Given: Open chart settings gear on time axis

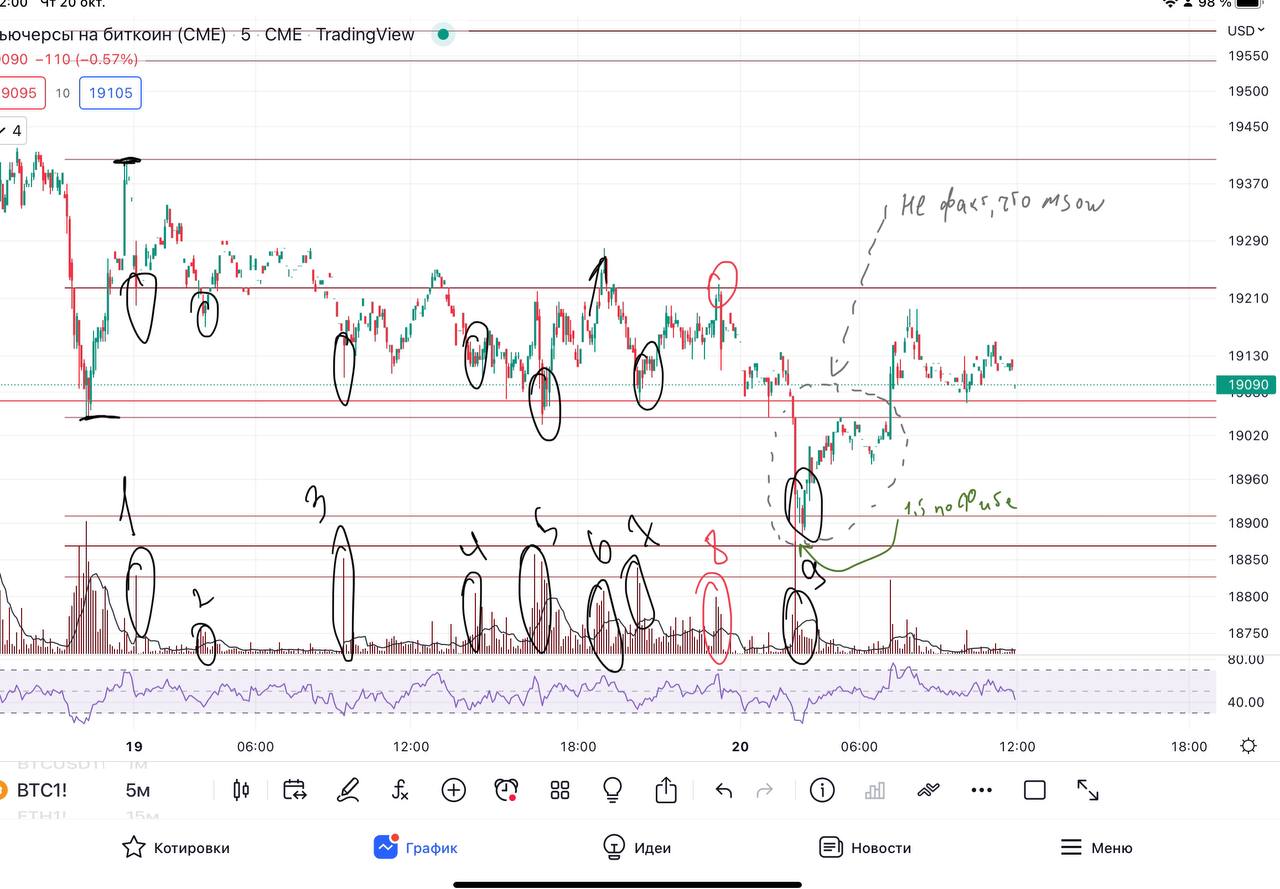Looking at the screenshot, I should click(1248, 746).
